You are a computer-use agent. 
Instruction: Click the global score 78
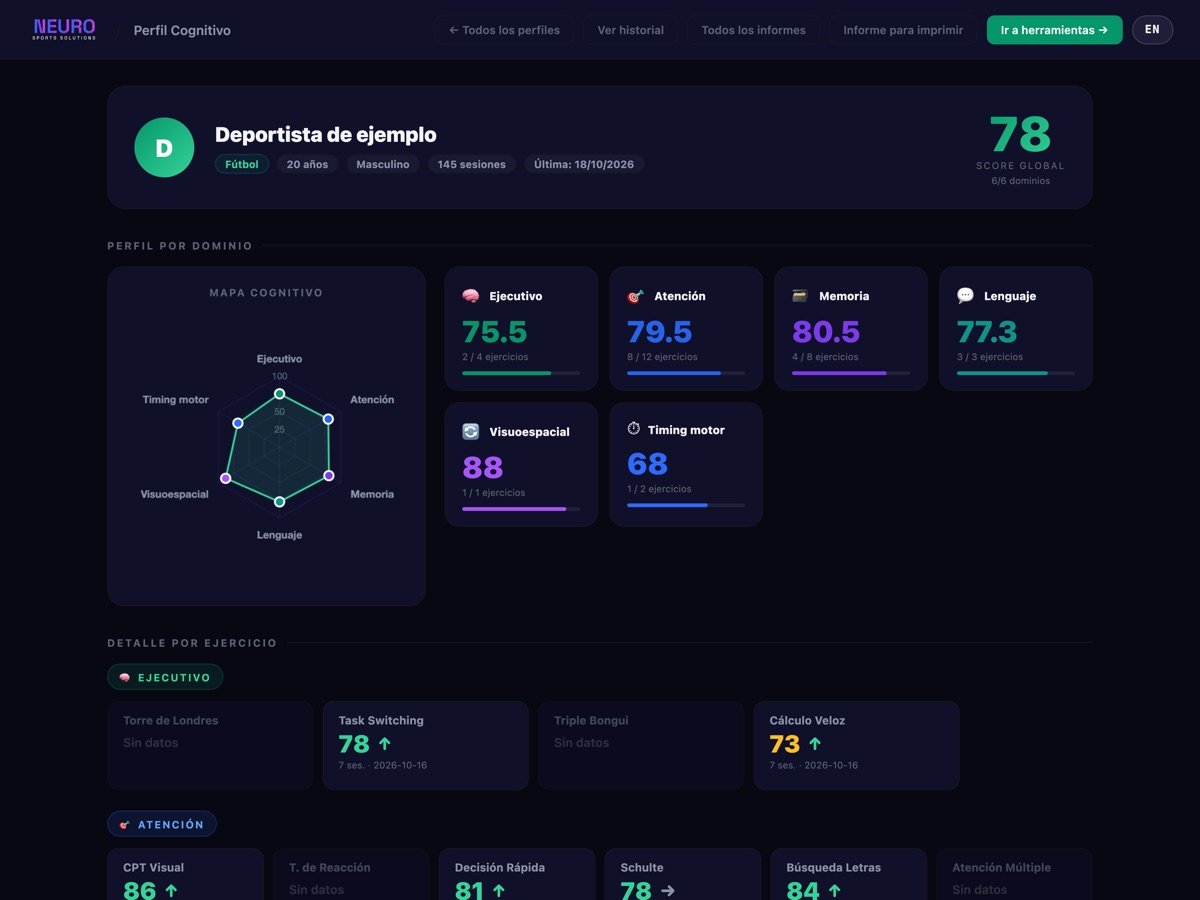(1020, 134)
